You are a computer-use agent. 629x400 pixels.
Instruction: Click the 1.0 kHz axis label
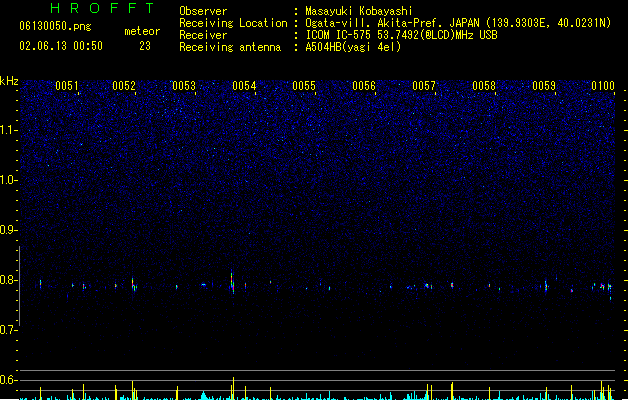click(x=8, y=180)
